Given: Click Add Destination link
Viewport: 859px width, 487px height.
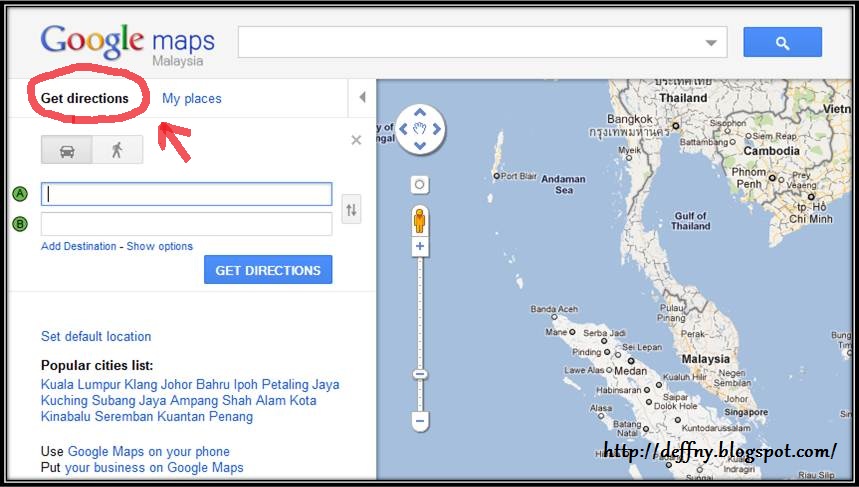Looking at the screenshot, I should (78, 247).
